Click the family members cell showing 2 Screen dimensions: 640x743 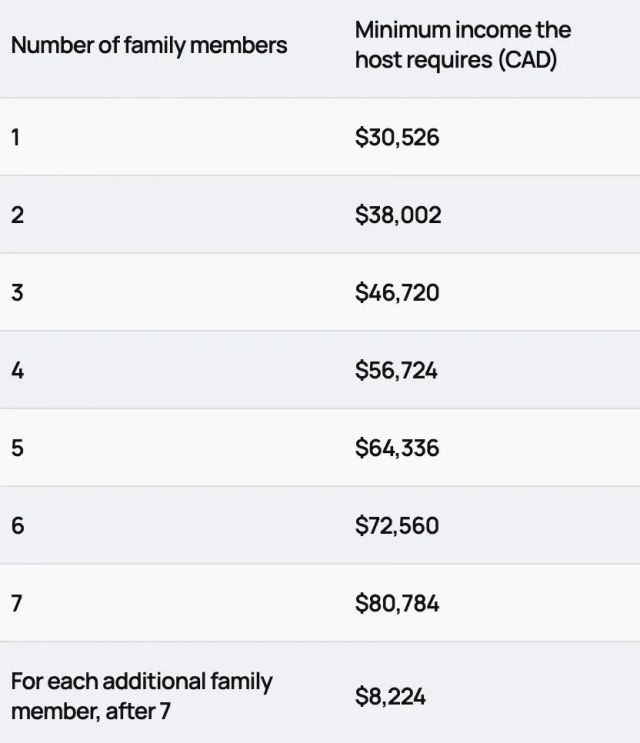point(16,215)
